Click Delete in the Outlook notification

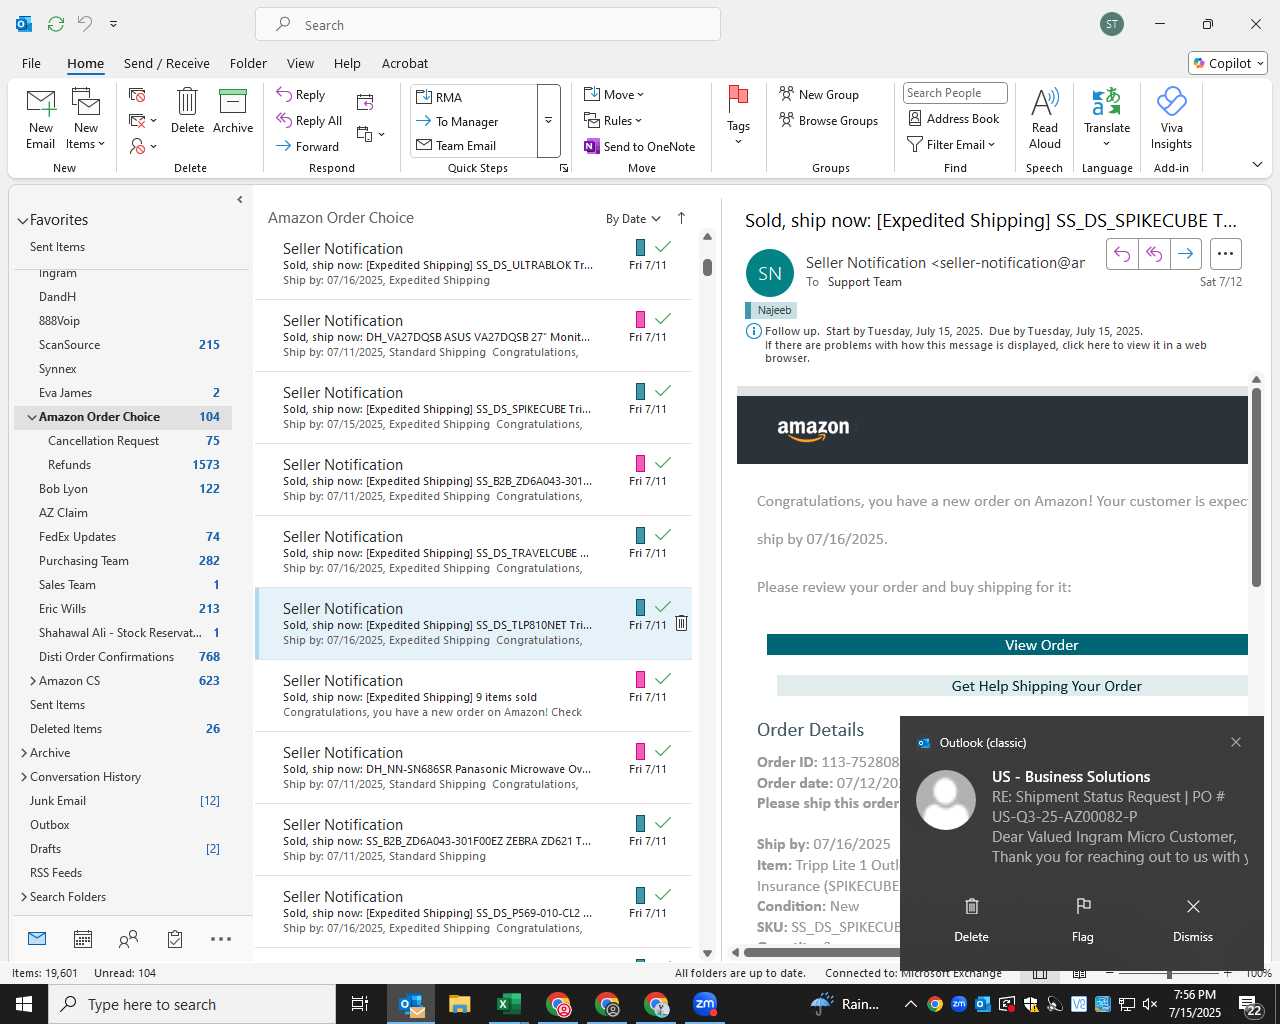click(971, 919)
